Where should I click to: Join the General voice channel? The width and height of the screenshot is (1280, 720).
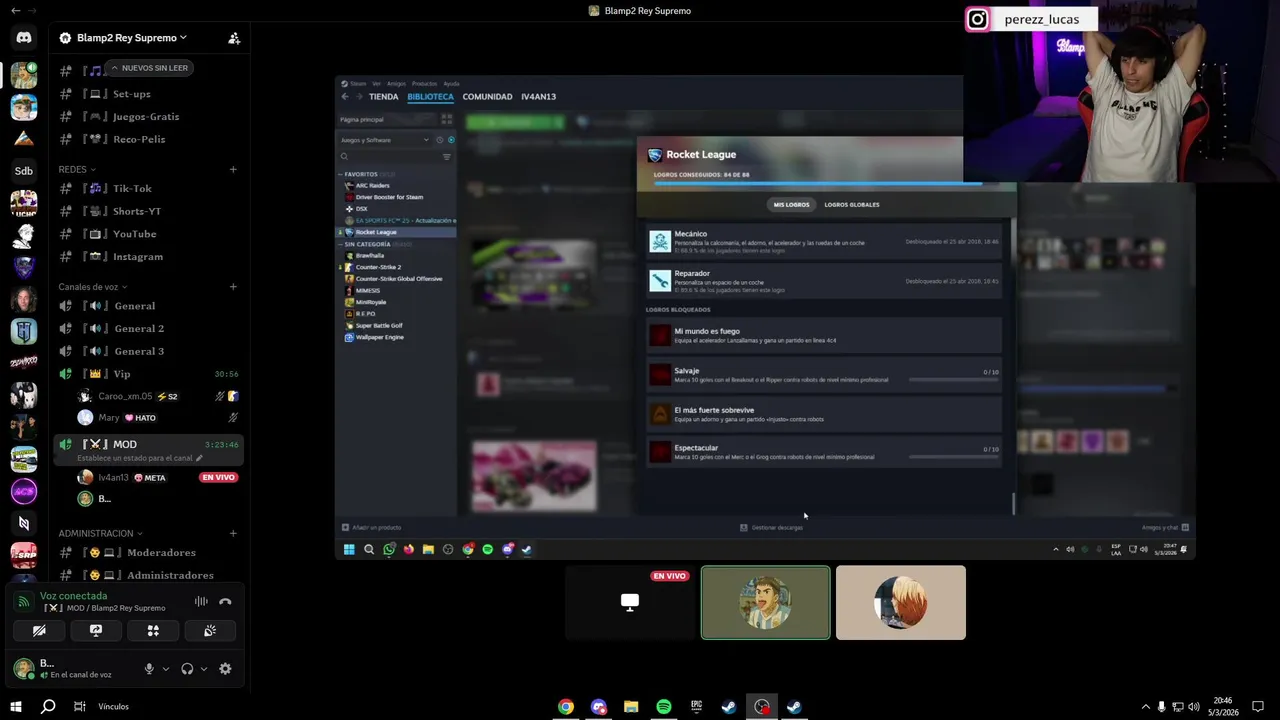tap(148, 306)
